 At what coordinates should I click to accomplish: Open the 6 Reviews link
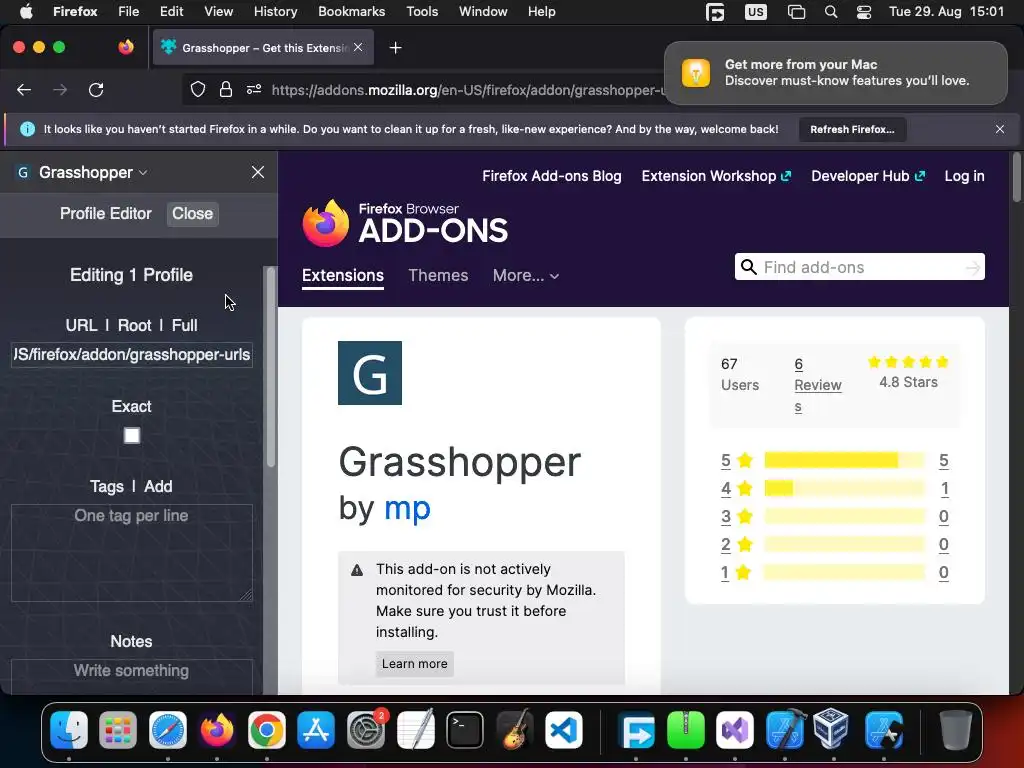818,385
